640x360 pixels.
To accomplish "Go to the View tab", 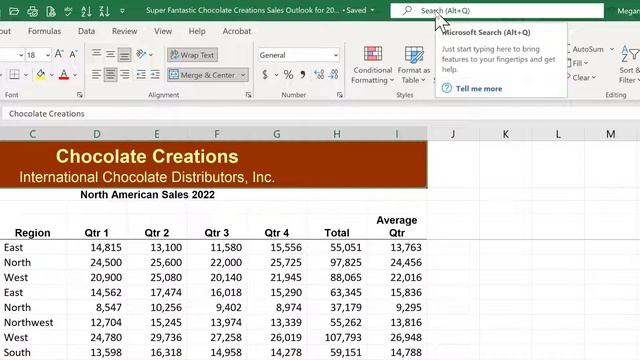I will (163, 31).
